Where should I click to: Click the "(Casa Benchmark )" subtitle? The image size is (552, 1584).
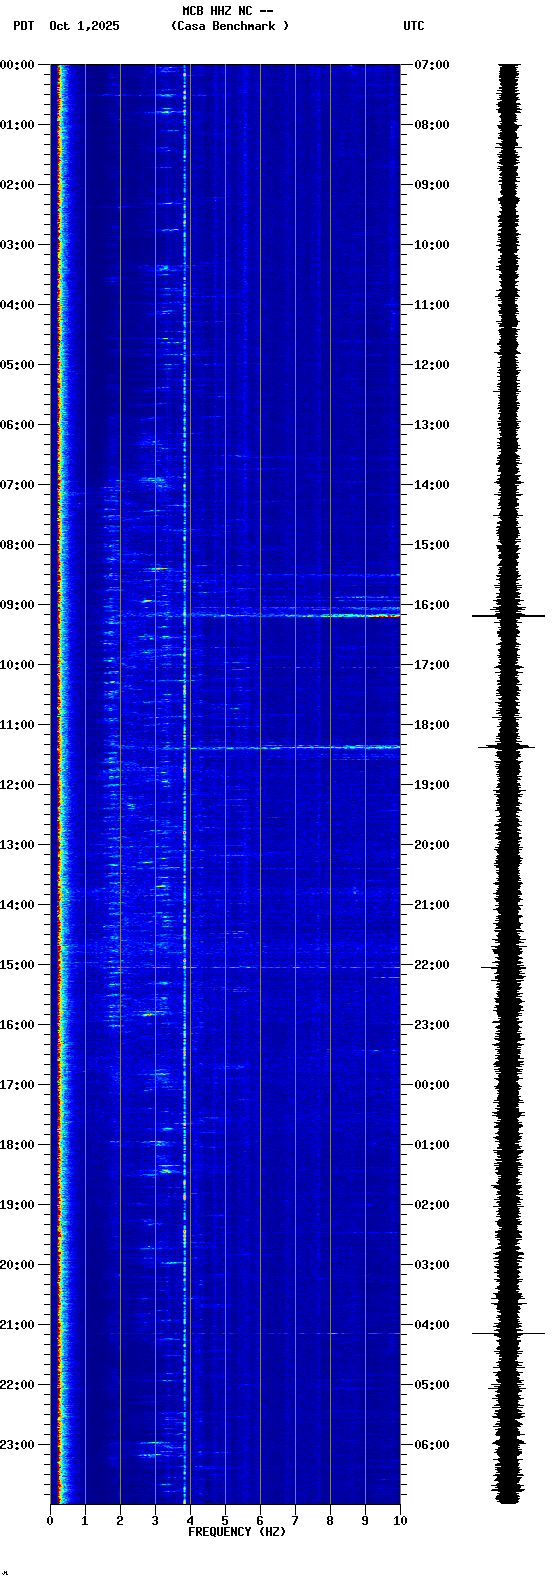point(230,26)
